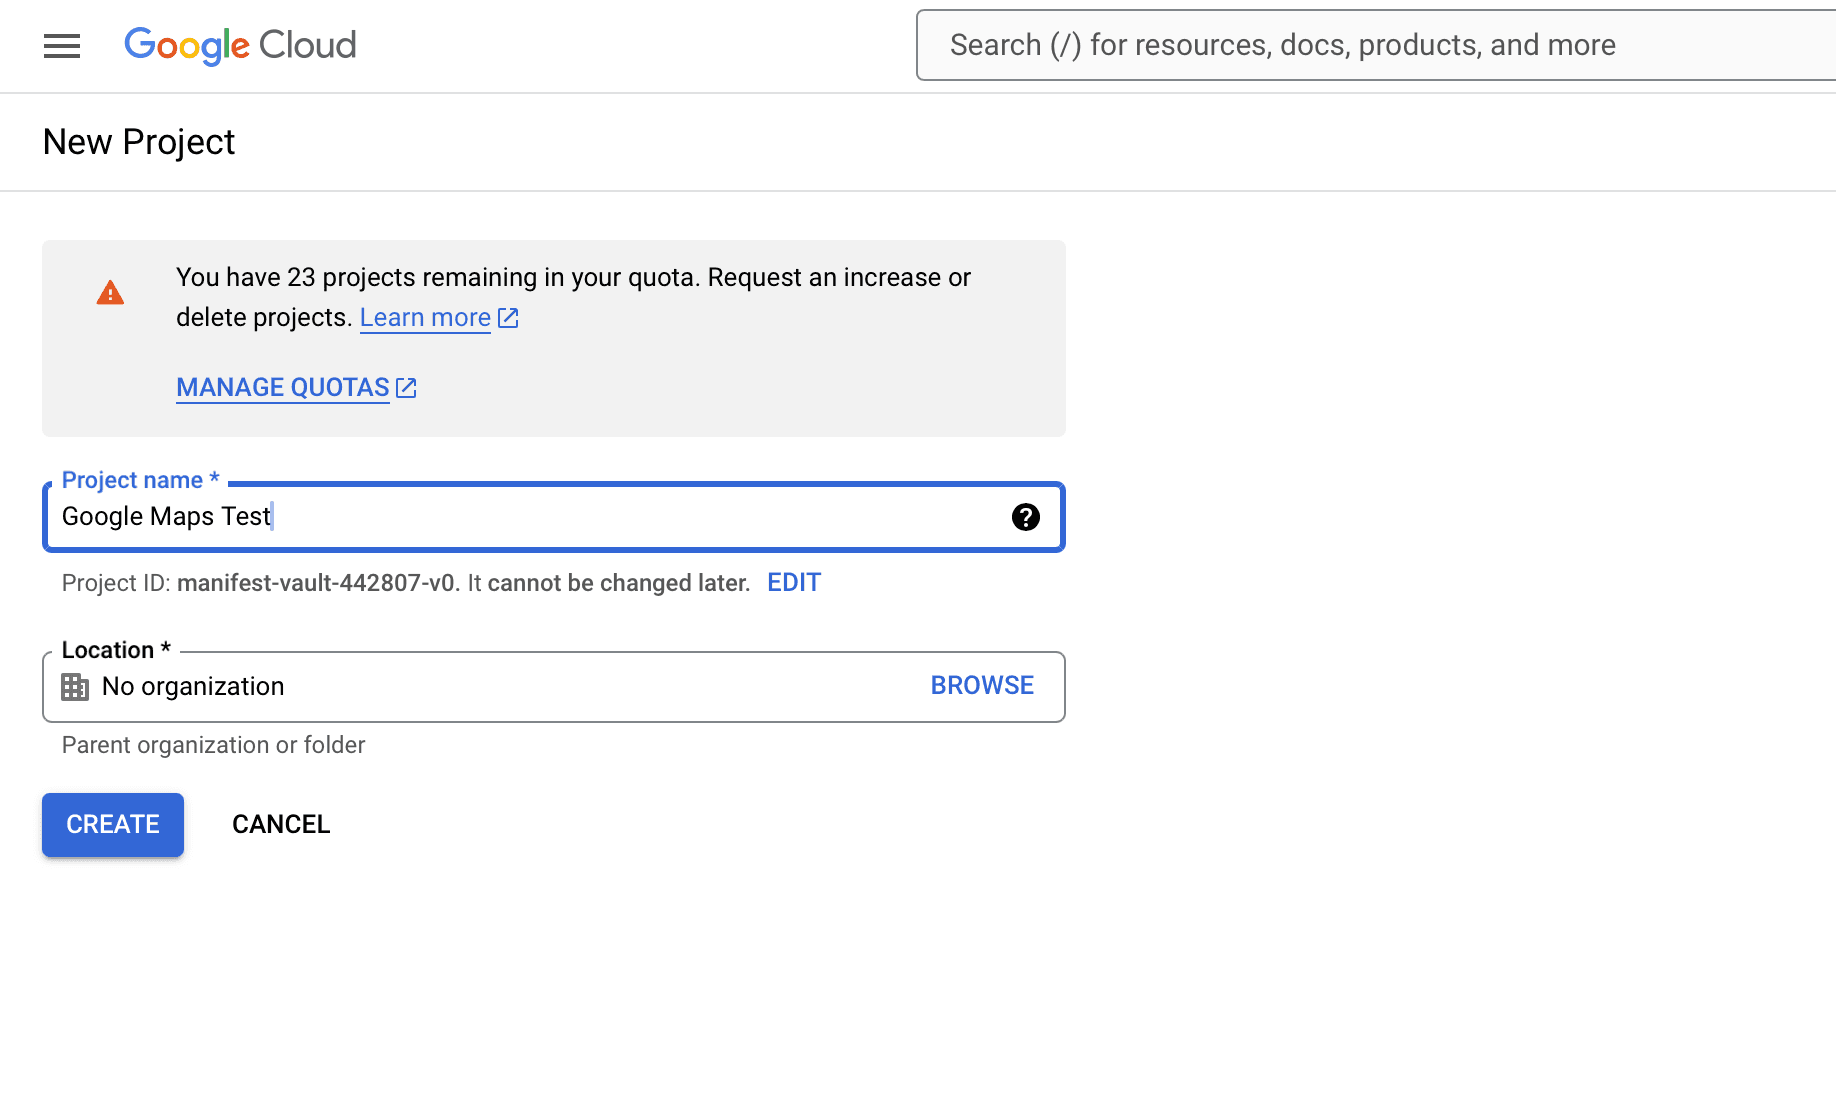Click the quota remaining message text
Image resolution: width=1836 pixels, height=1100 pixels.
pos(573,278)
